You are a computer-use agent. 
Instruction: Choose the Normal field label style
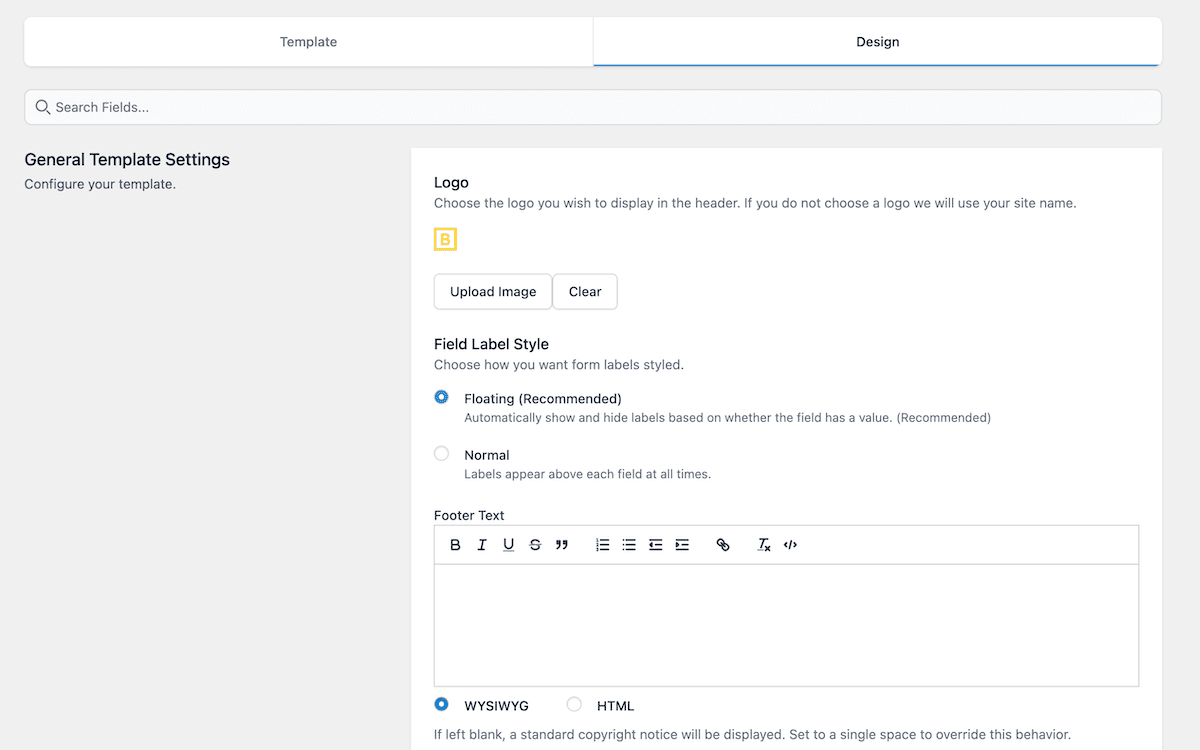tap(442, 454)
